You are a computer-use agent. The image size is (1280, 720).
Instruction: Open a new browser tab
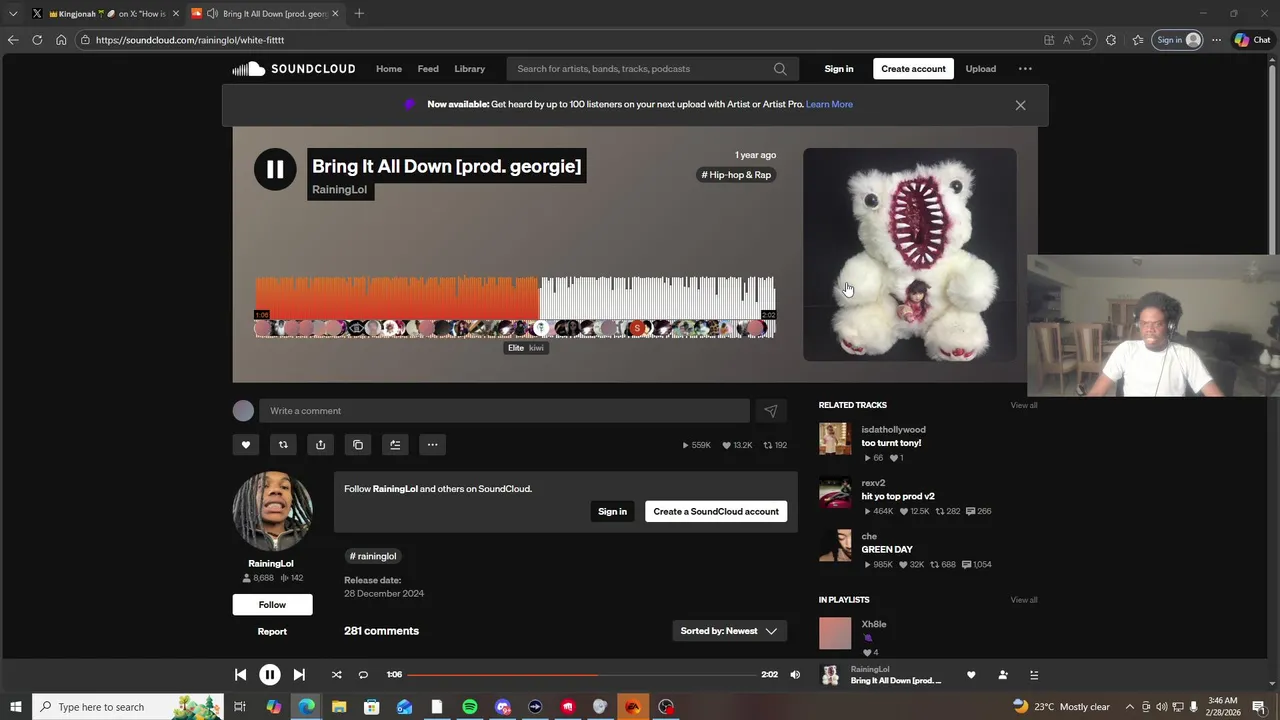click(359, 14)
